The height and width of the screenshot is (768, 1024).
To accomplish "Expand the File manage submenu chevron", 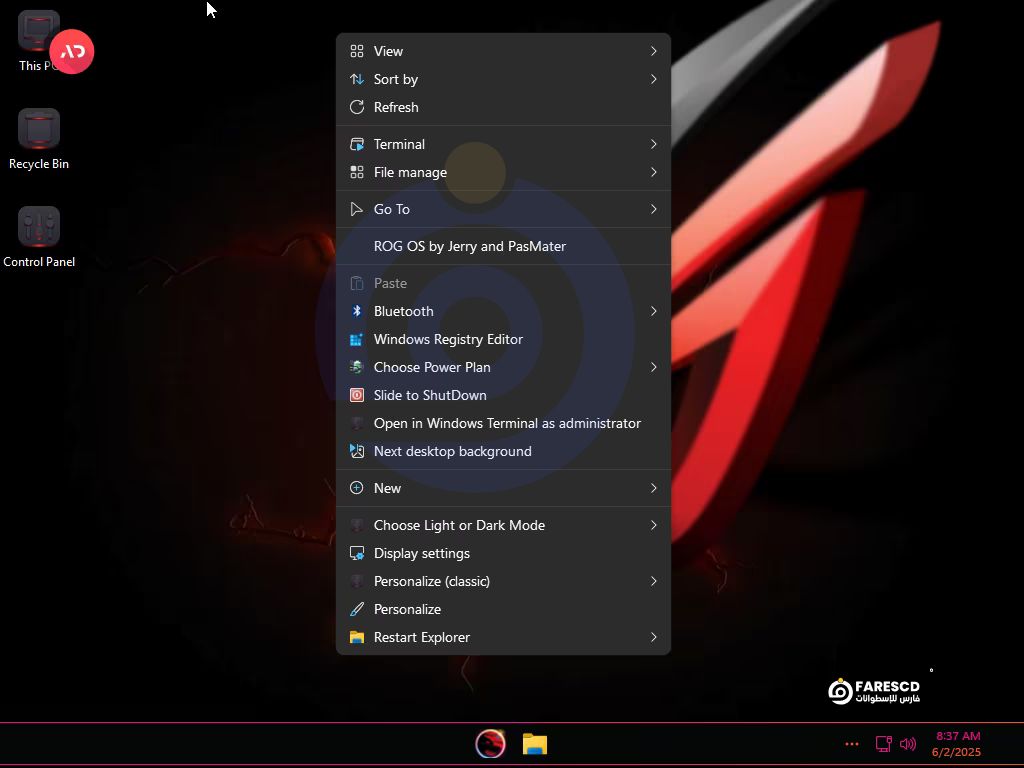I will pos(654,172).
